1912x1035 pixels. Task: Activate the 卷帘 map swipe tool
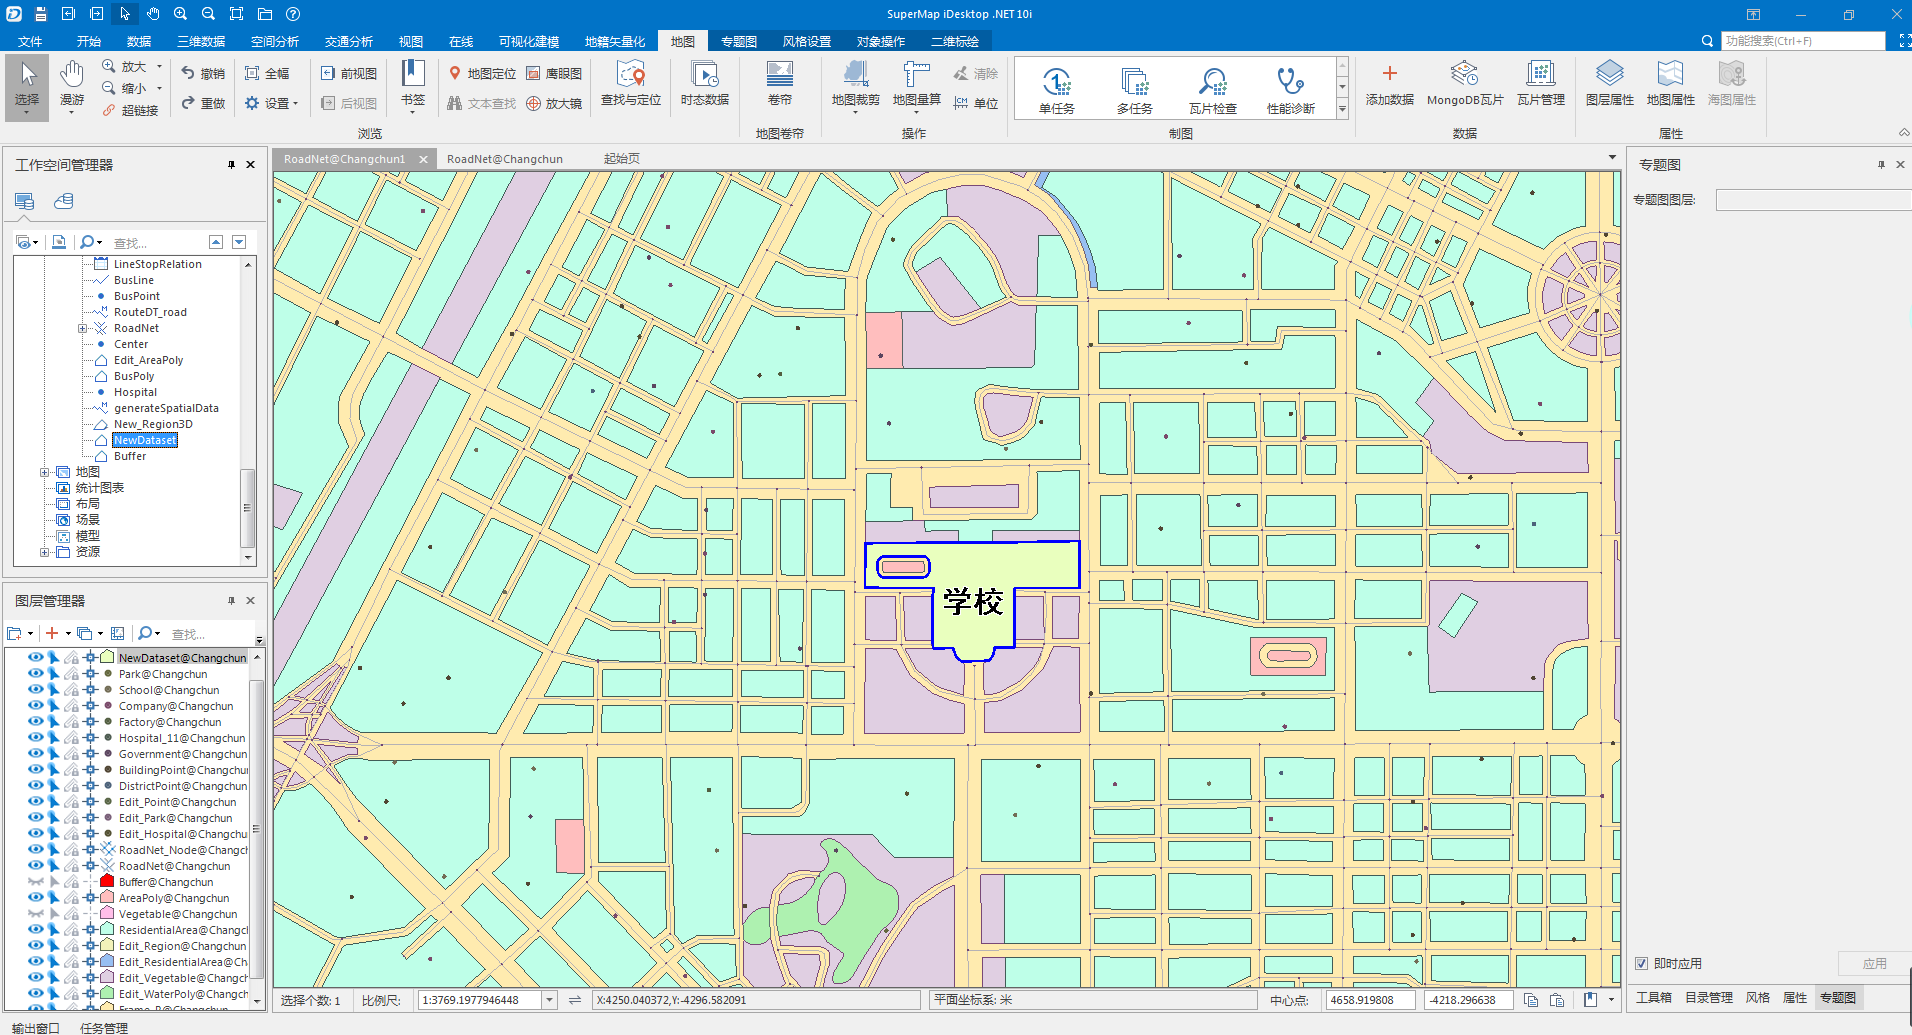780,84
